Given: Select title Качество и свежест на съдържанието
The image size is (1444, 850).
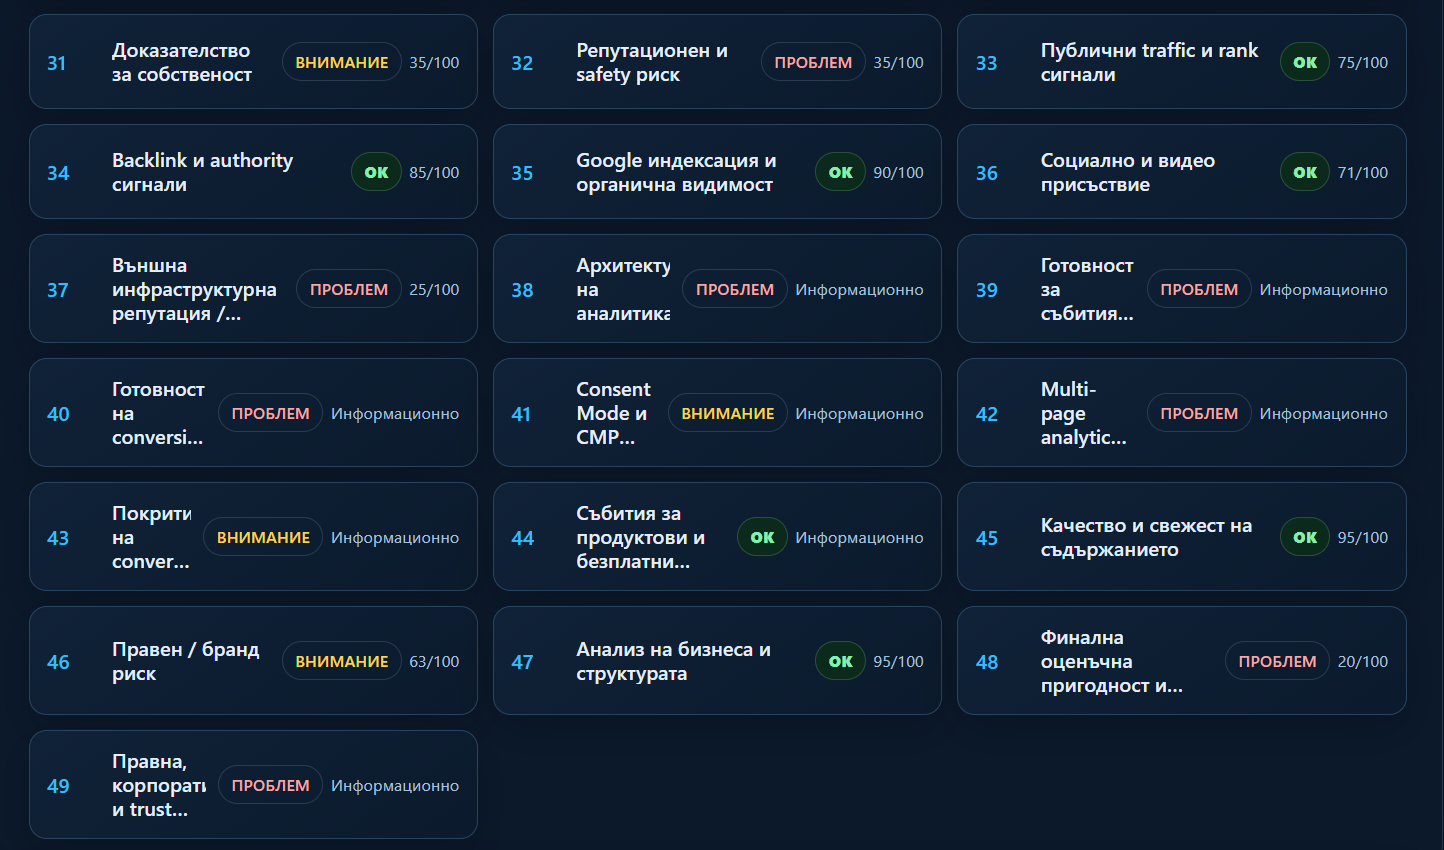Looking at the screenshot, I should [1146, 537].
